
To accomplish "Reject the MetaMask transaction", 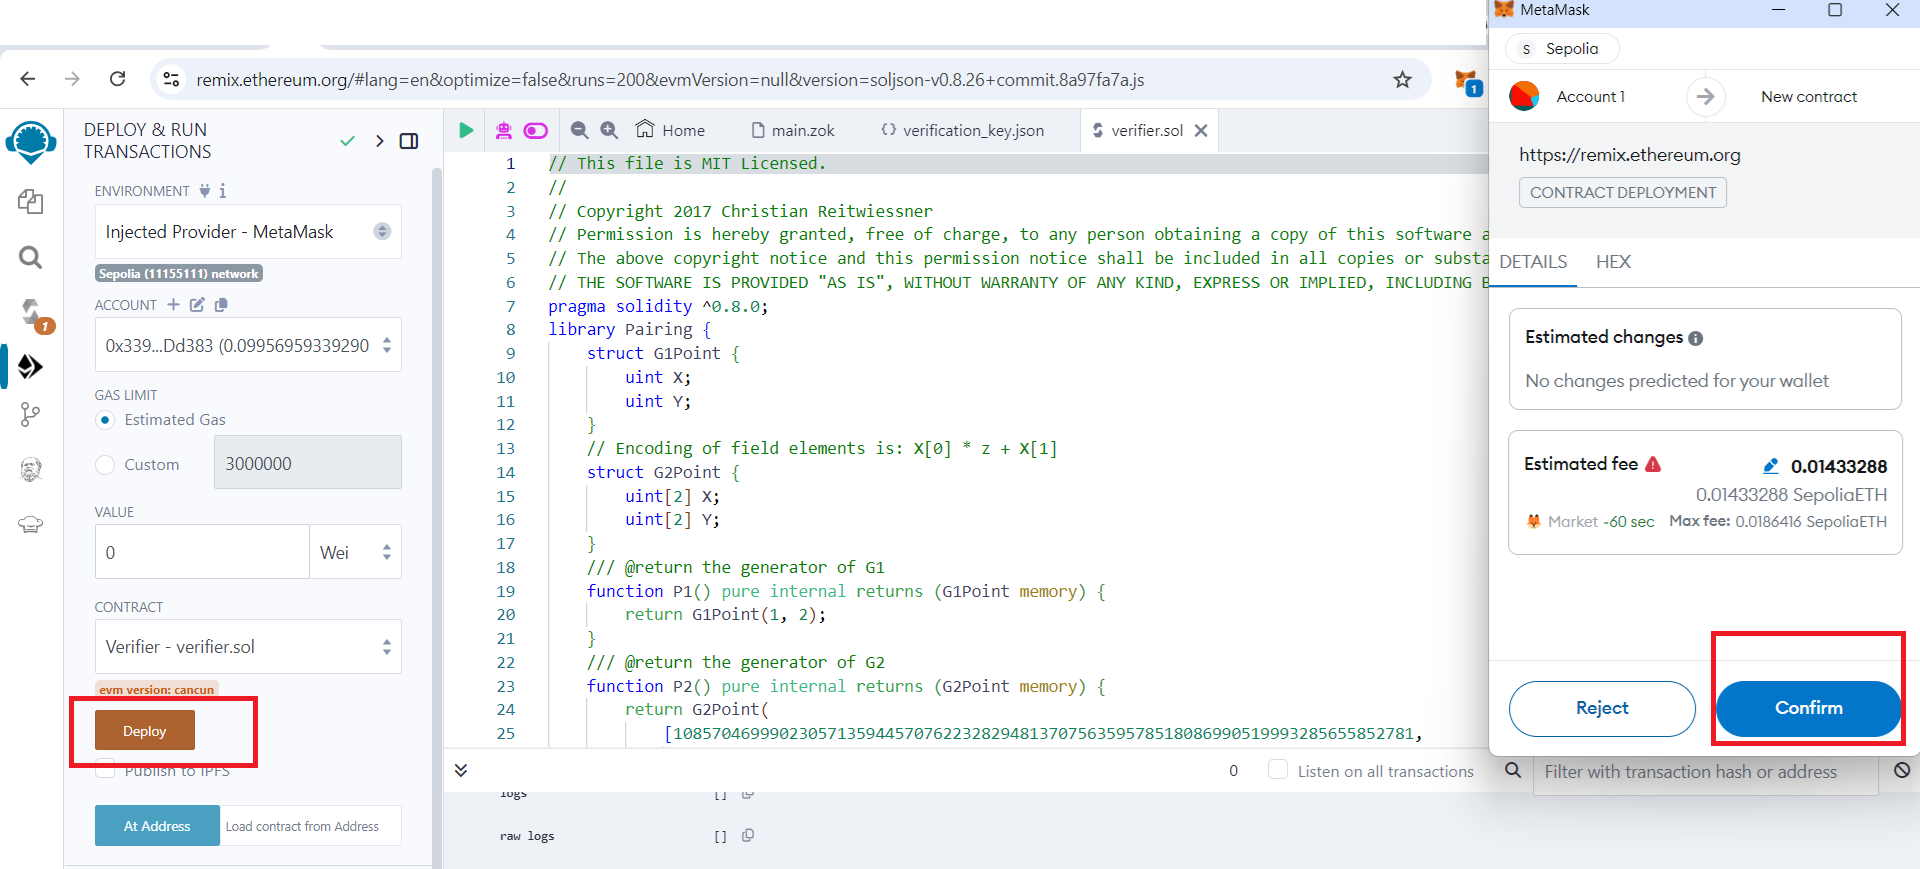I will click(1602, 708).
